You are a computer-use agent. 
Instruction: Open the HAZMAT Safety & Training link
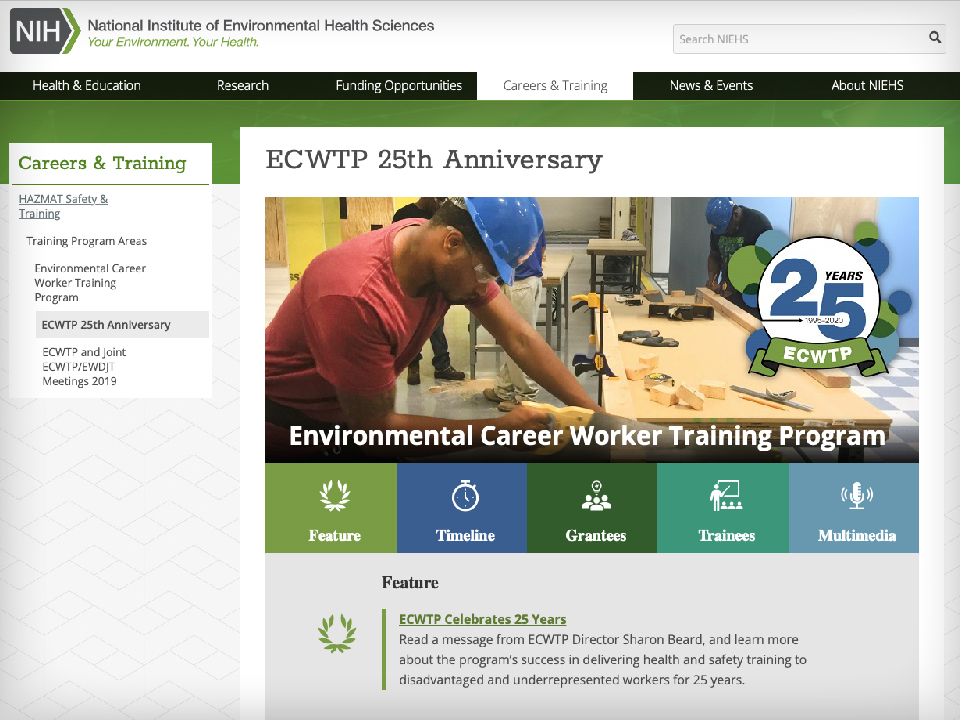pyautogui.click(x=63, y=206)
